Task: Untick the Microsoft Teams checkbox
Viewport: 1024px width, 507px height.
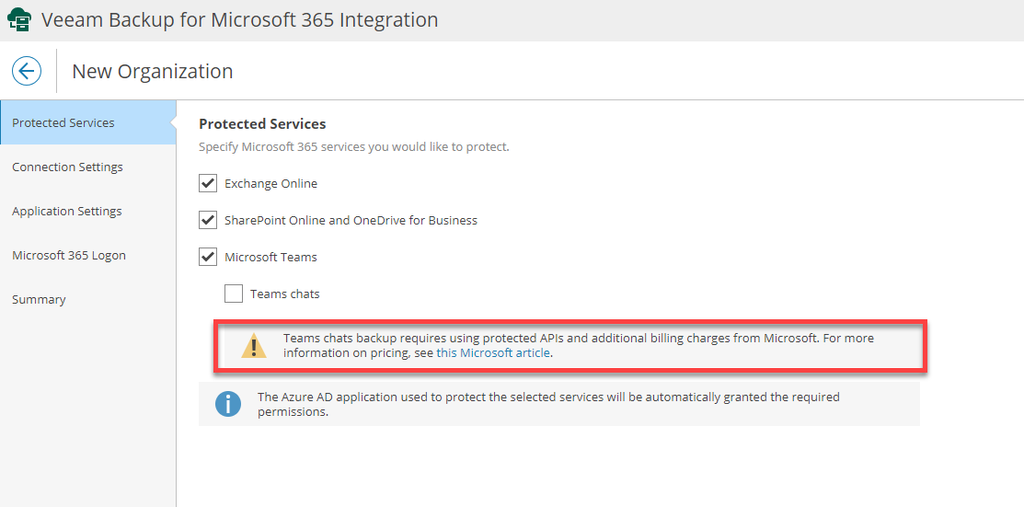Action: [208, 257]
